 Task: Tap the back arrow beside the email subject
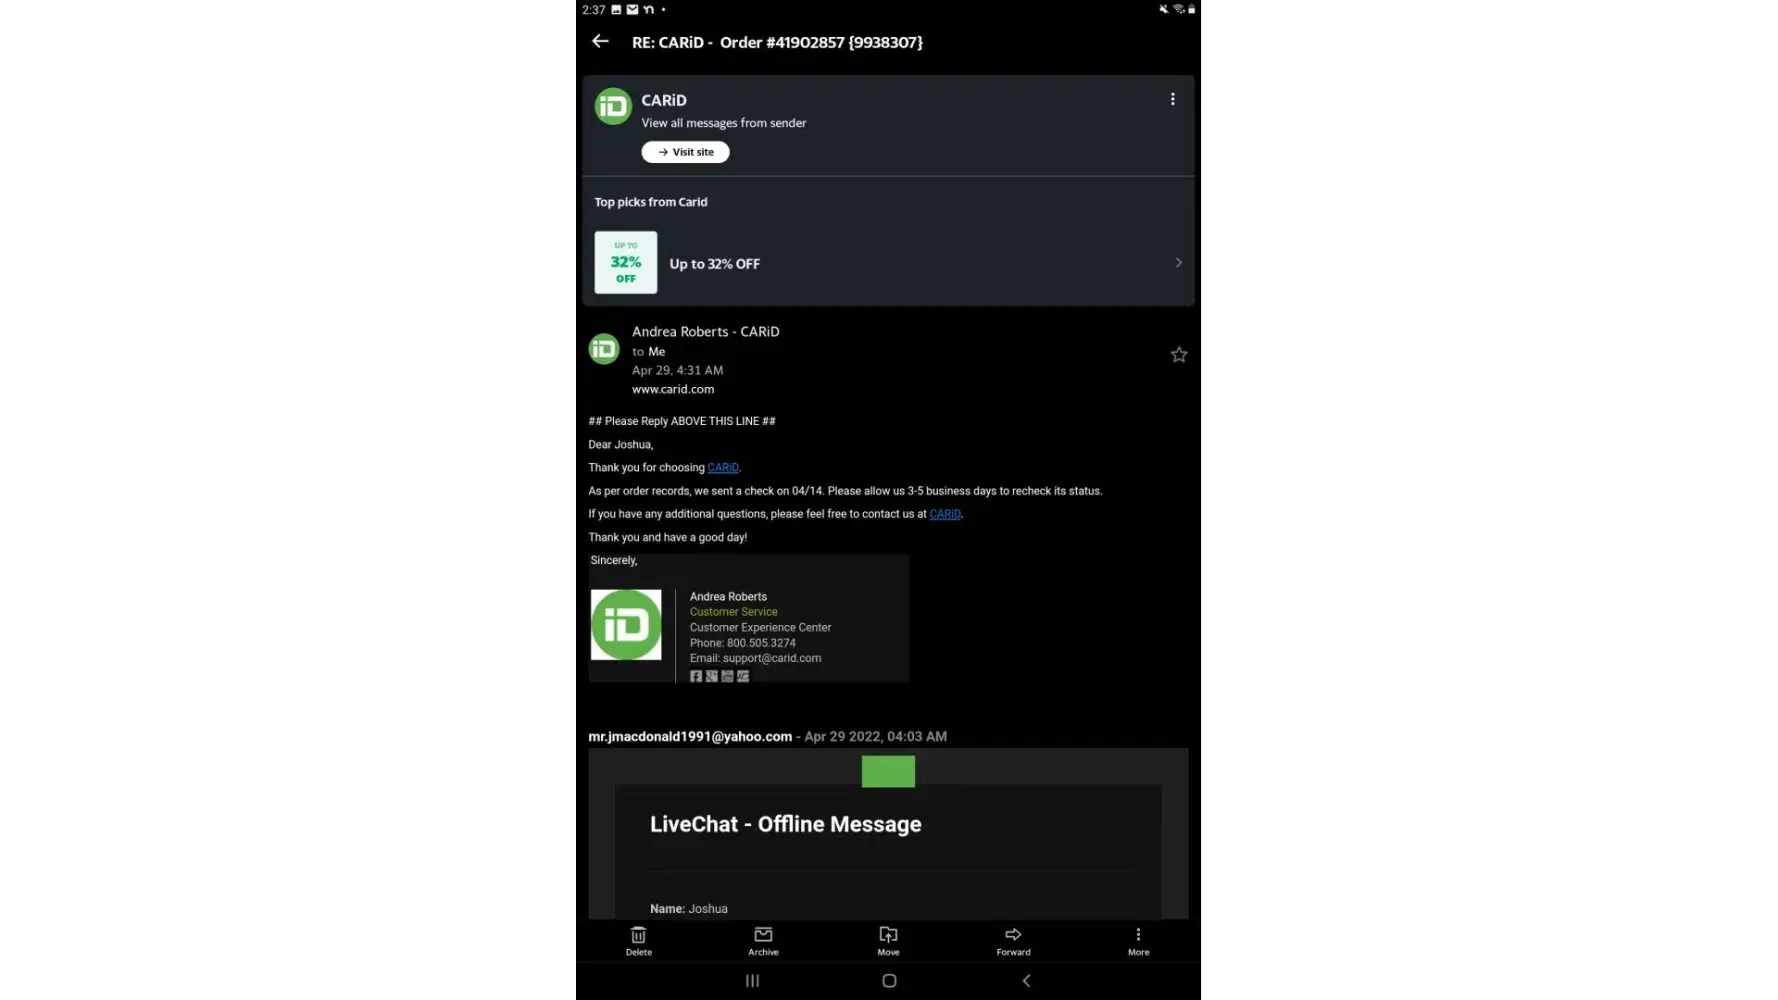[x=600, y=41]
